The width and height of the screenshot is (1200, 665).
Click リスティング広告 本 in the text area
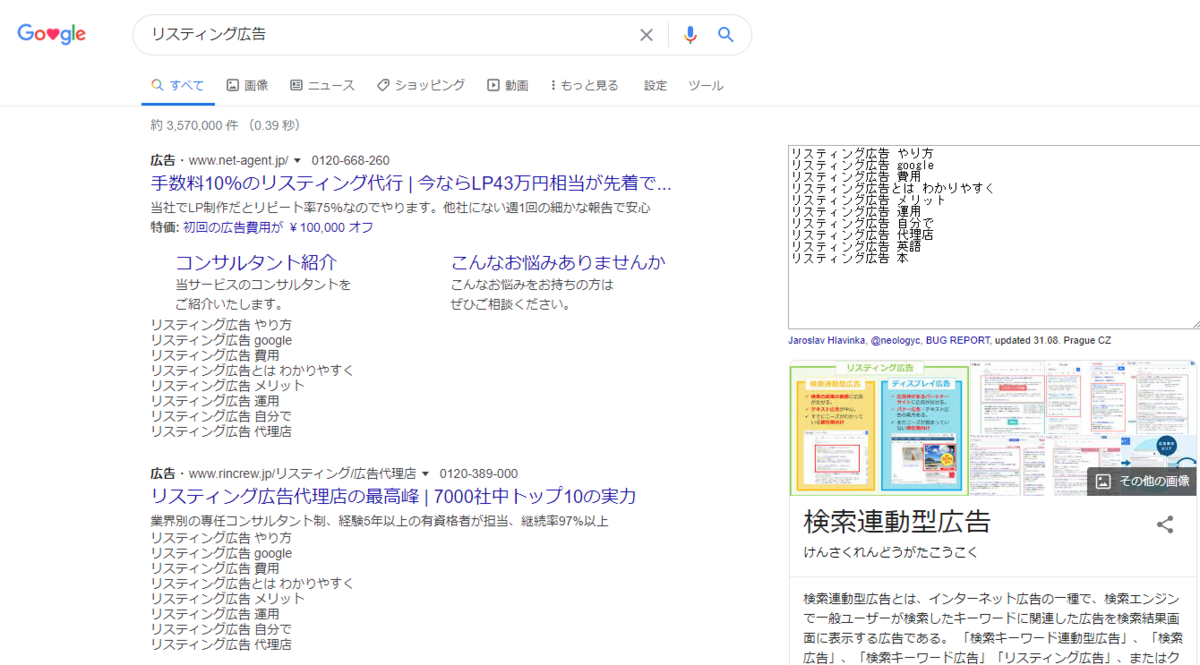point(849,258)
